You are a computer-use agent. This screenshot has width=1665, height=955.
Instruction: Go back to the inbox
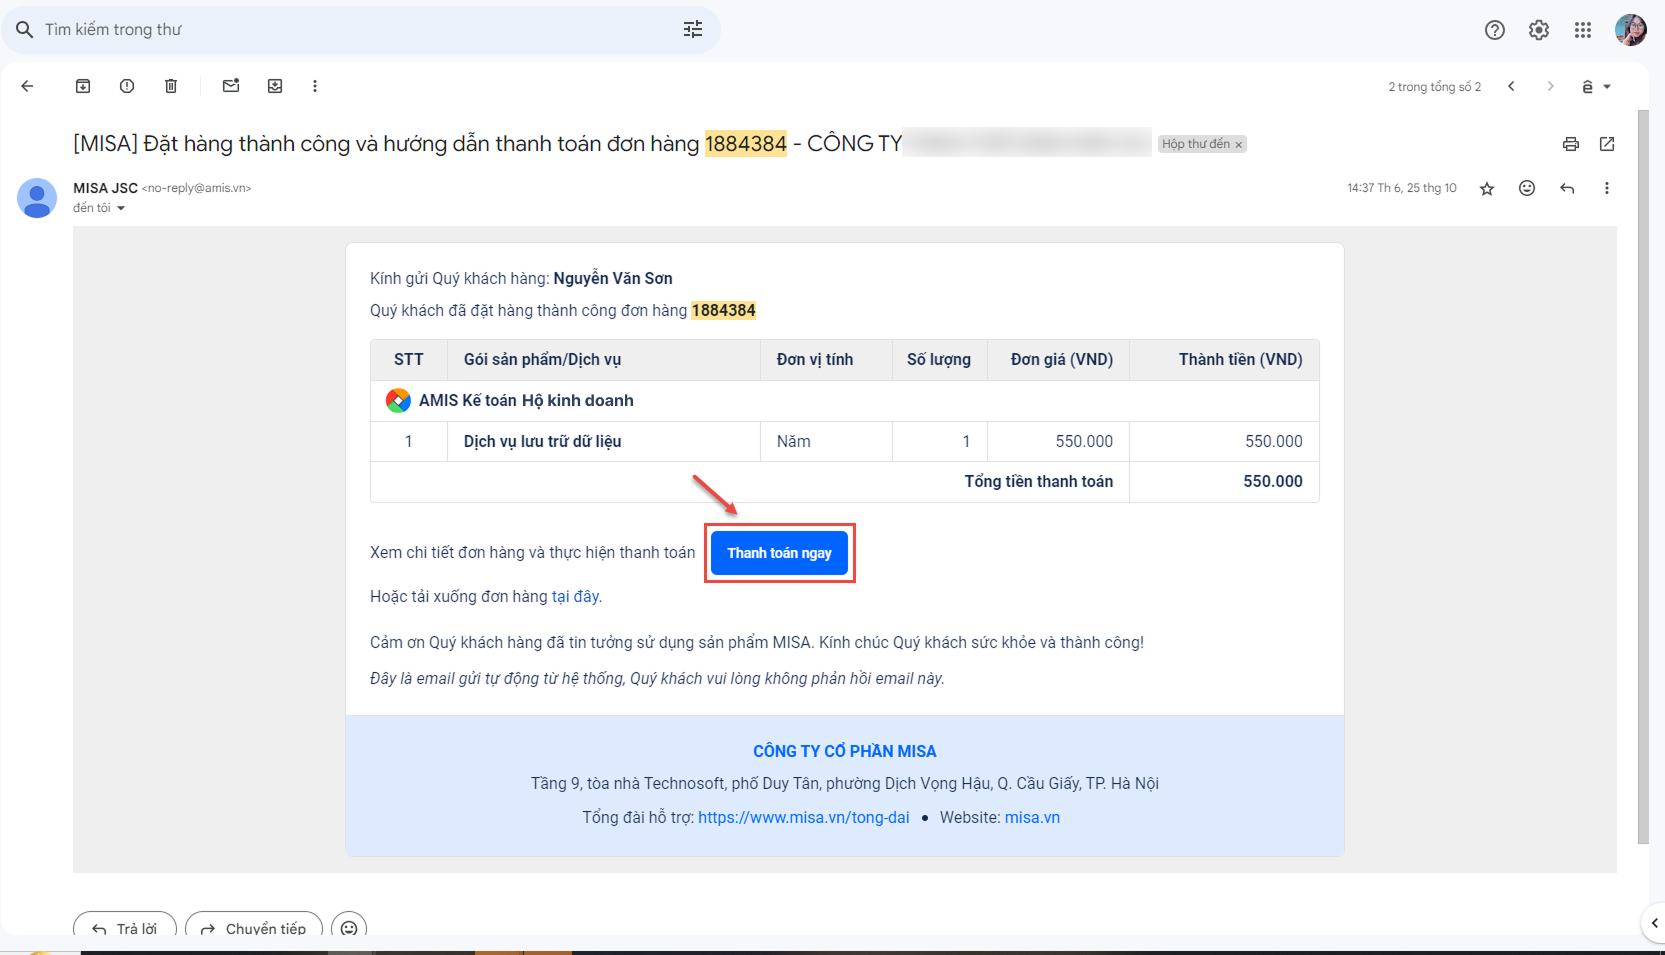27,86
